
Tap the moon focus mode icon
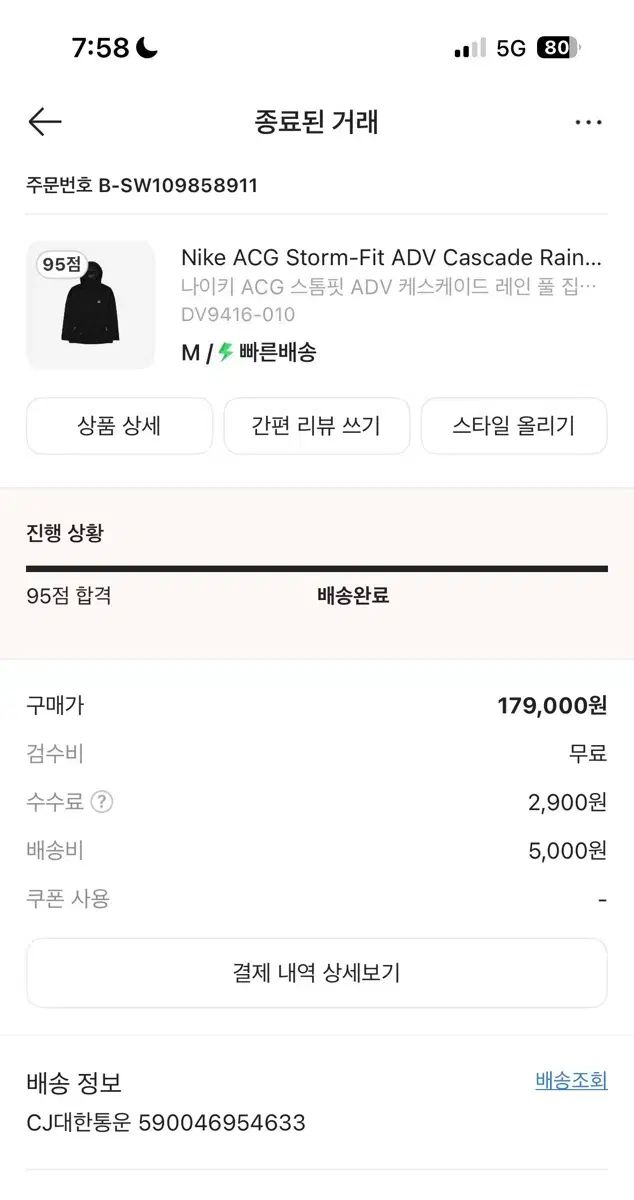tap(147, 48)
